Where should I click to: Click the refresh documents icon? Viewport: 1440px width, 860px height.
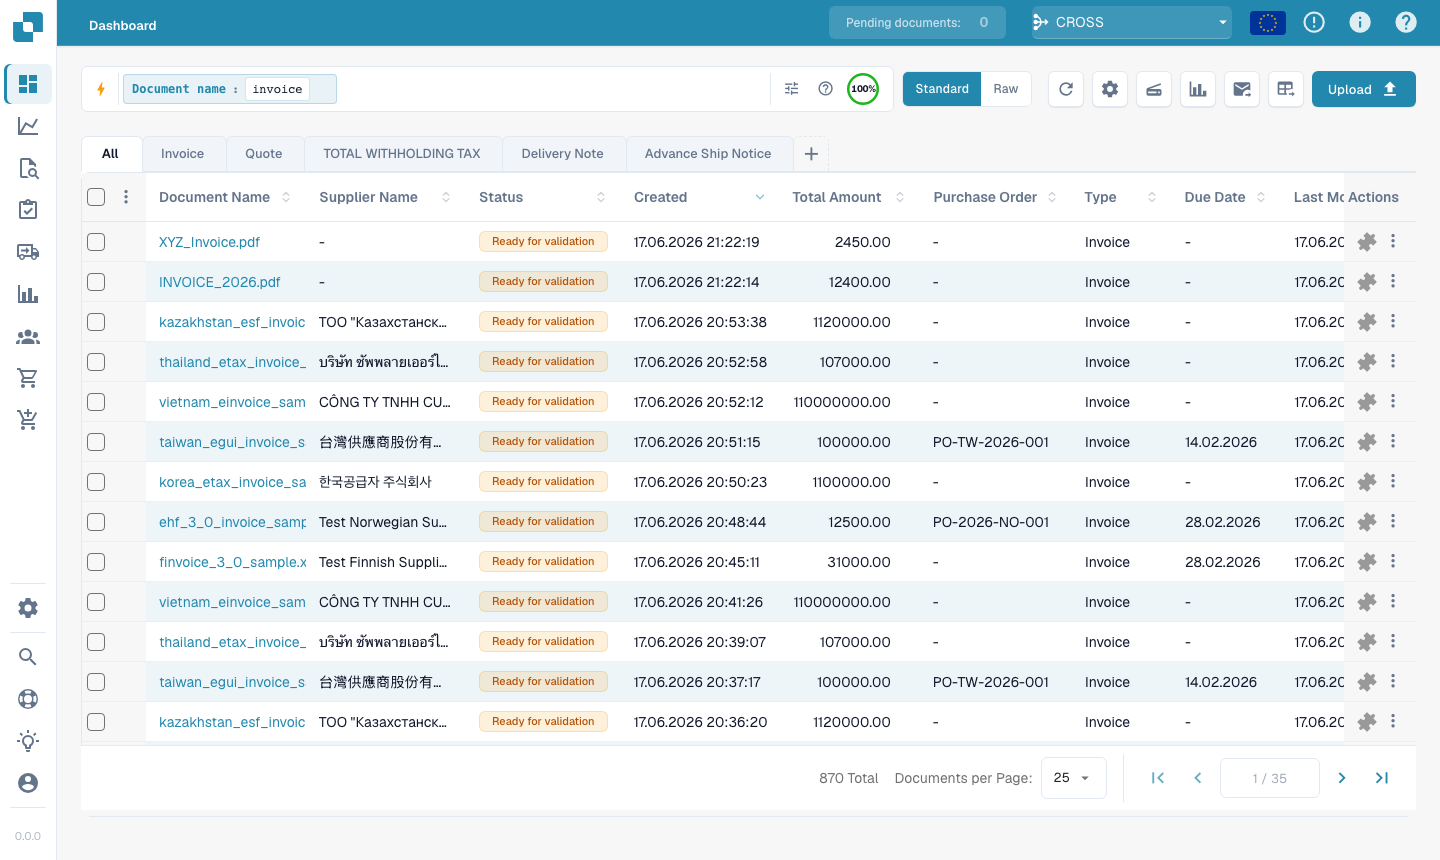click(x=1066, y=89)
